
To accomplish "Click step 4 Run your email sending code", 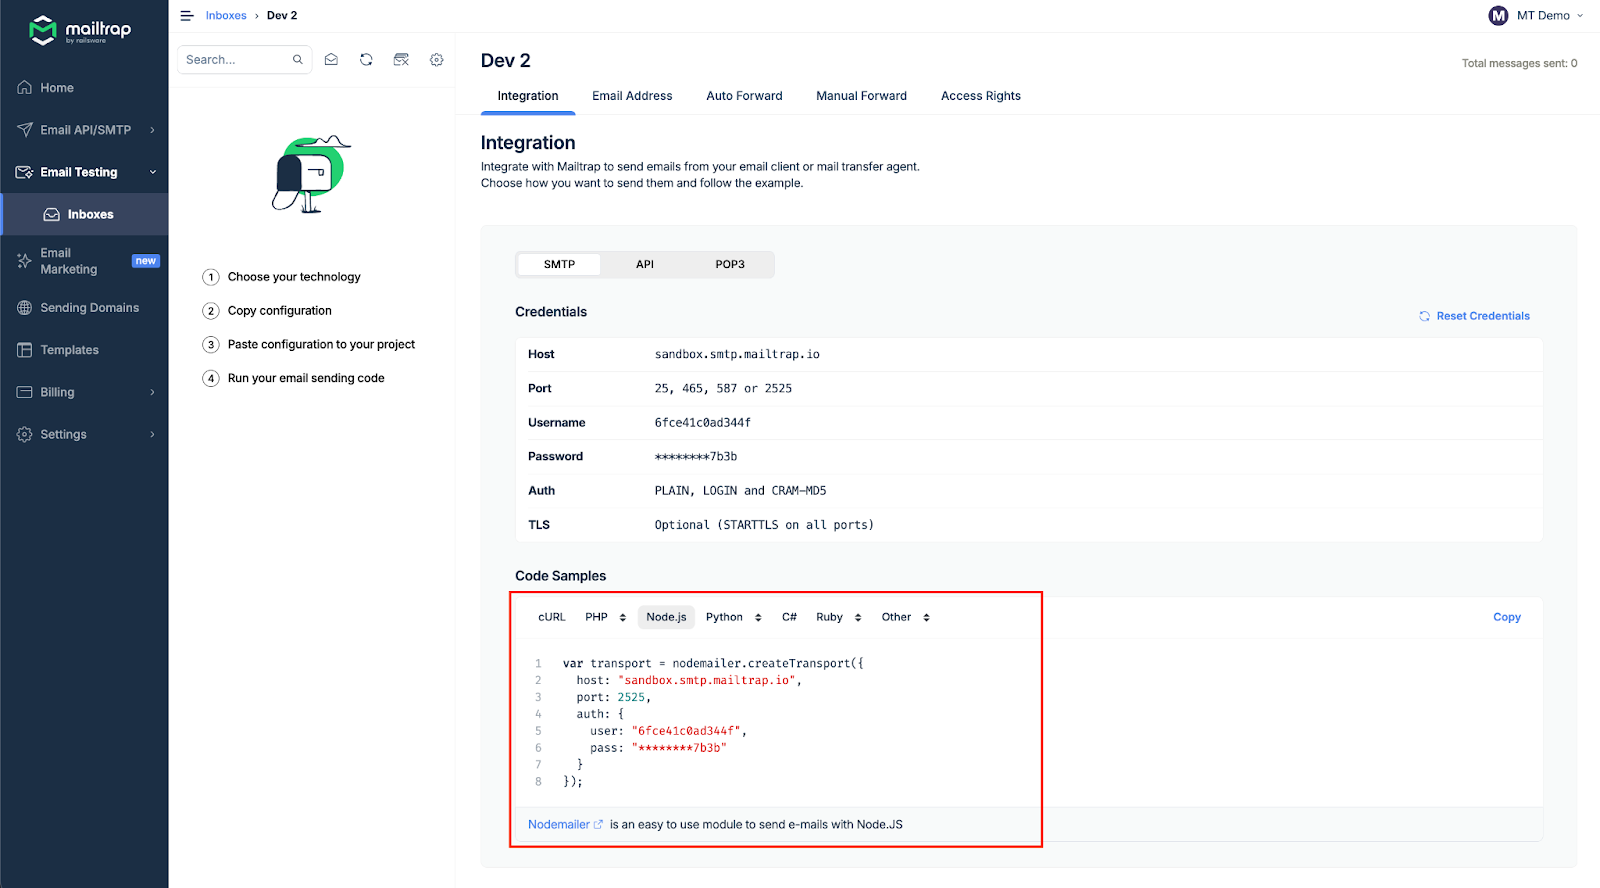I will point(293,378).
